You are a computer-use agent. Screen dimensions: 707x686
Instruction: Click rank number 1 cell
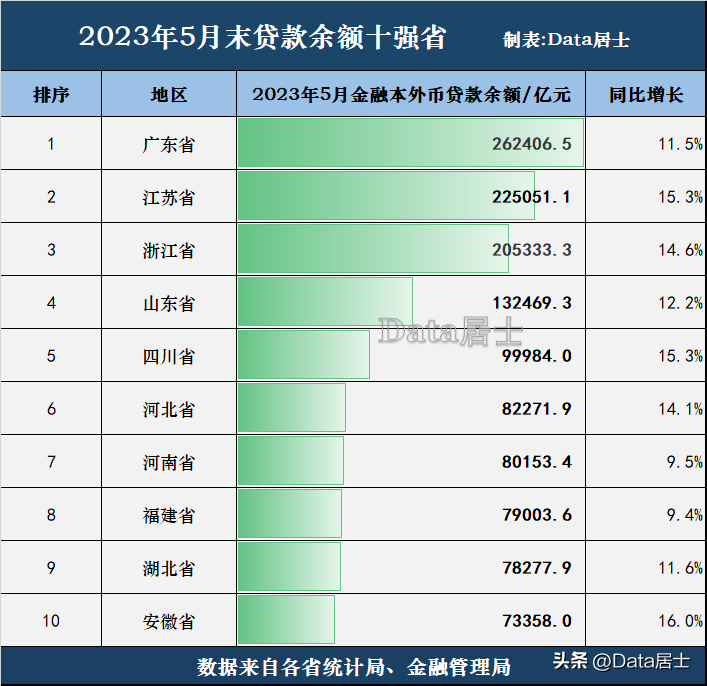51,144
